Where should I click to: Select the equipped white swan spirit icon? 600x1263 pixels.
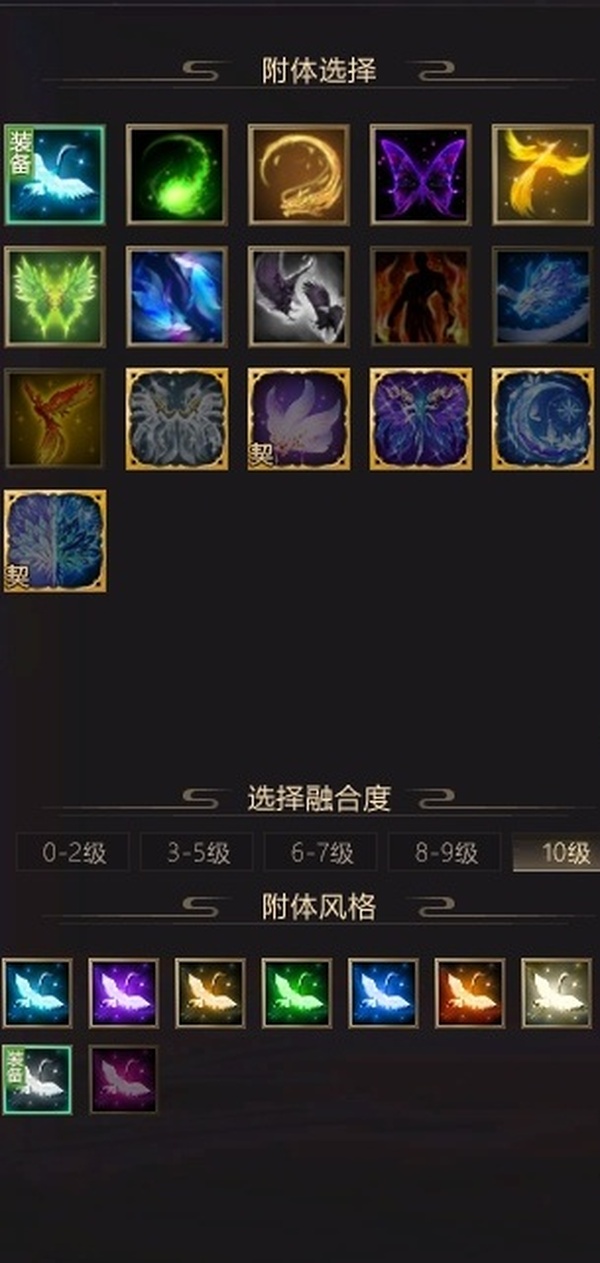55,174
